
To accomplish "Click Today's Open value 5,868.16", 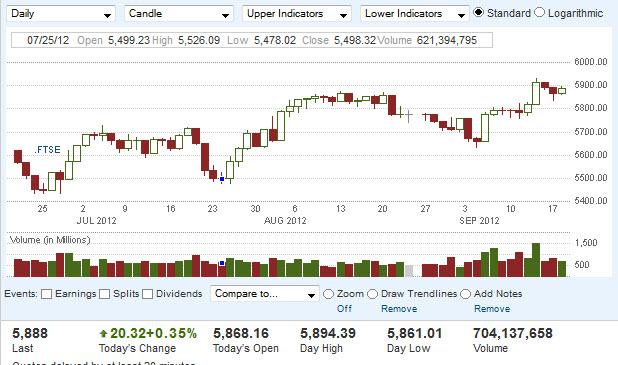I will pos(241,333).
